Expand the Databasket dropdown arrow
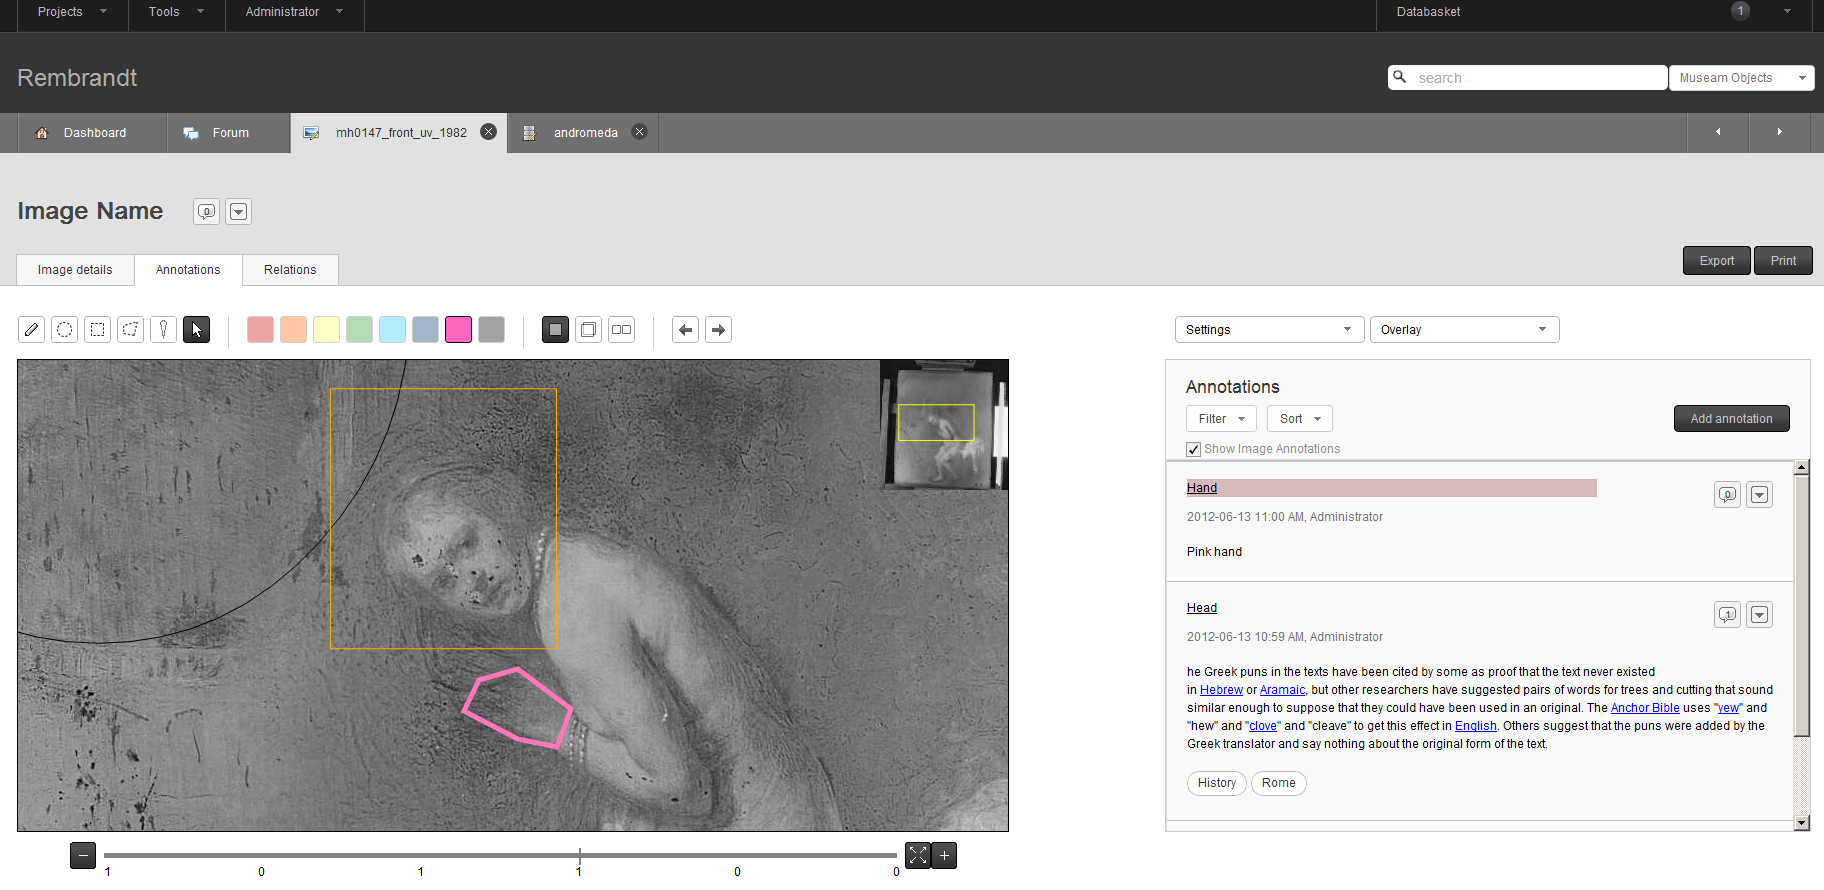This screenshot has width=1824, height=890. [x=1787, y=12]
